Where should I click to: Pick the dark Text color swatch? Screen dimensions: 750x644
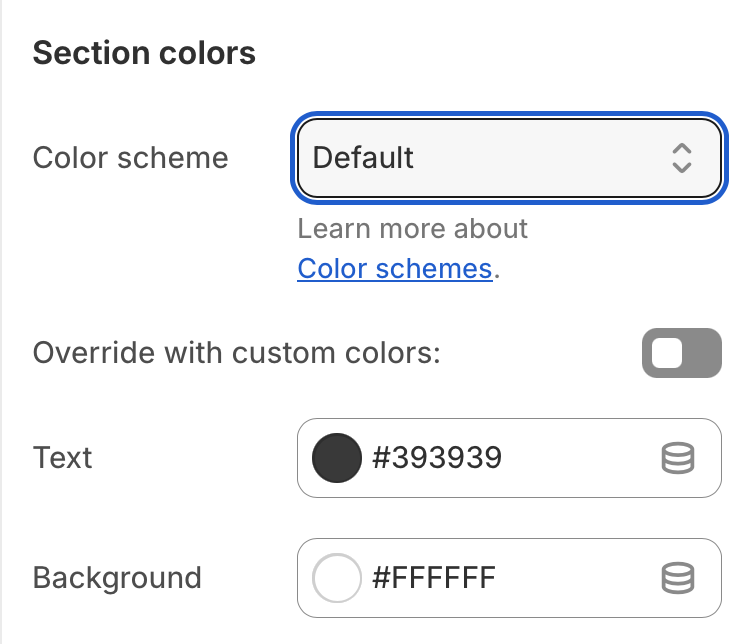pos(337,458)
